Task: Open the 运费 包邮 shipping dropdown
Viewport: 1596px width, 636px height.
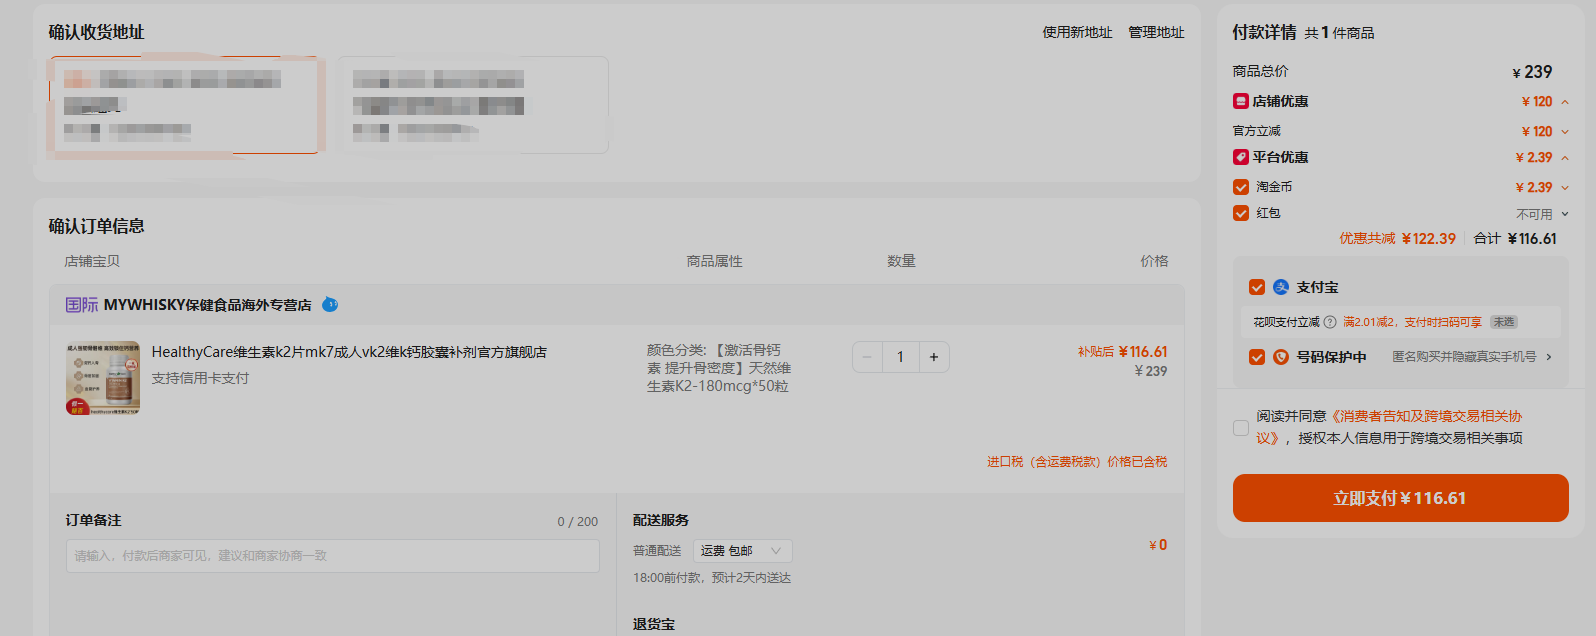Action: tap(742, 551)
